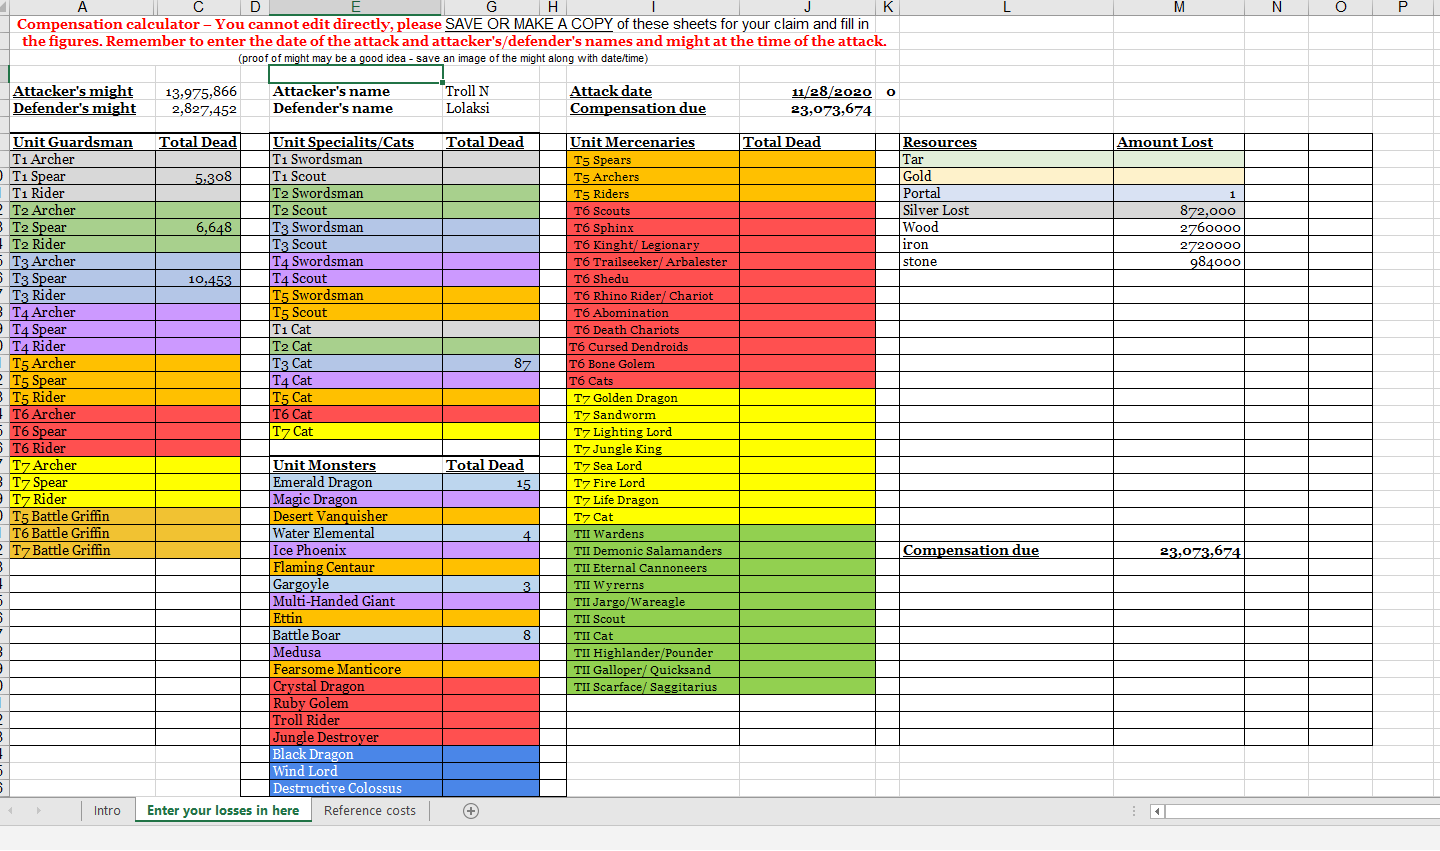Go to next sheet arrow
This screenshot has height=851, width=1440.
39,811
